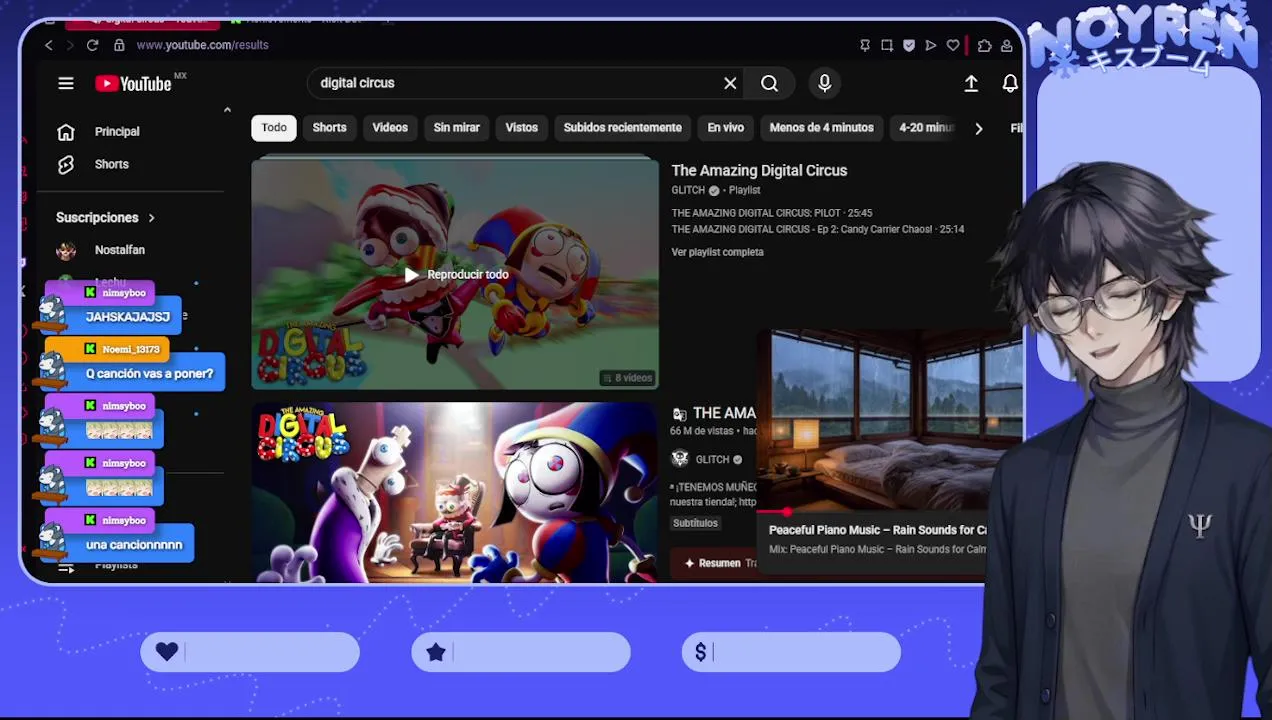Open the notifications bell
Viewport: 1272px width, 720px height.
1010,84
